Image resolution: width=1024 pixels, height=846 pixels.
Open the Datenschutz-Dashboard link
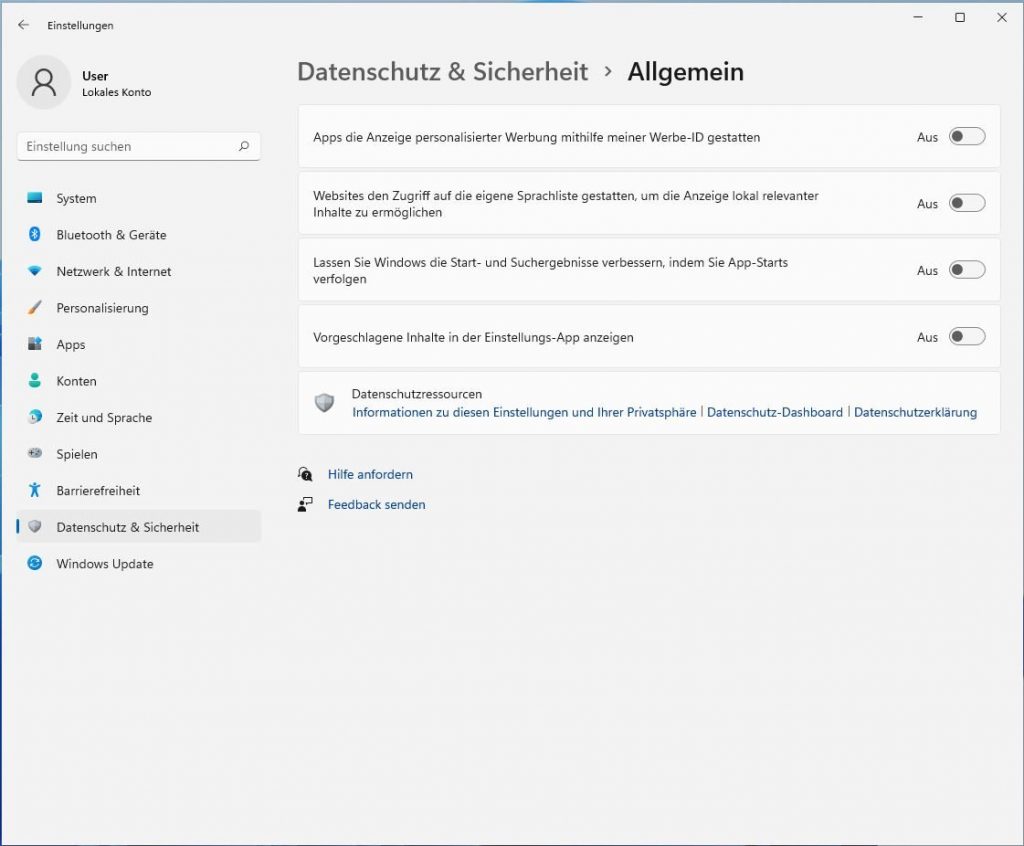coord(775,412)
